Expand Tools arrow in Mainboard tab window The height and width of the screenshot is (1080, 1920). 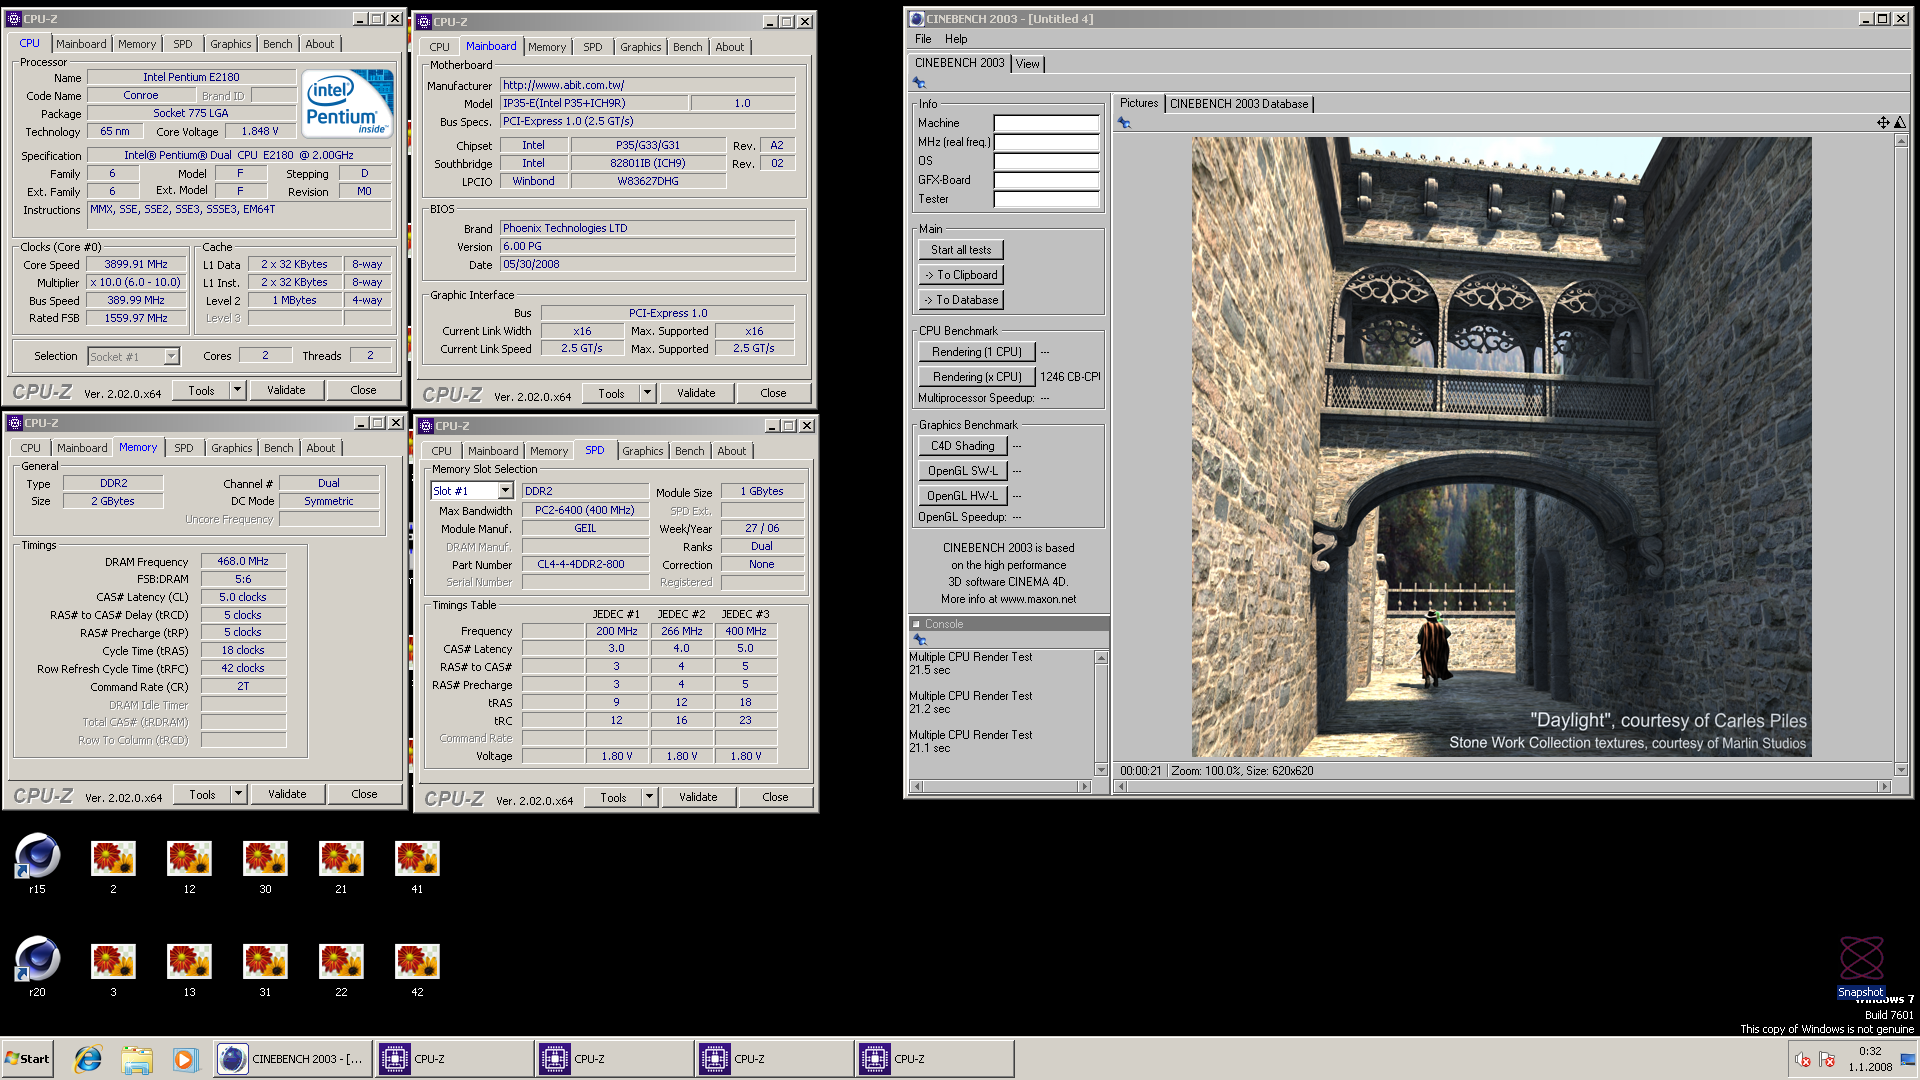click(647, 393)
